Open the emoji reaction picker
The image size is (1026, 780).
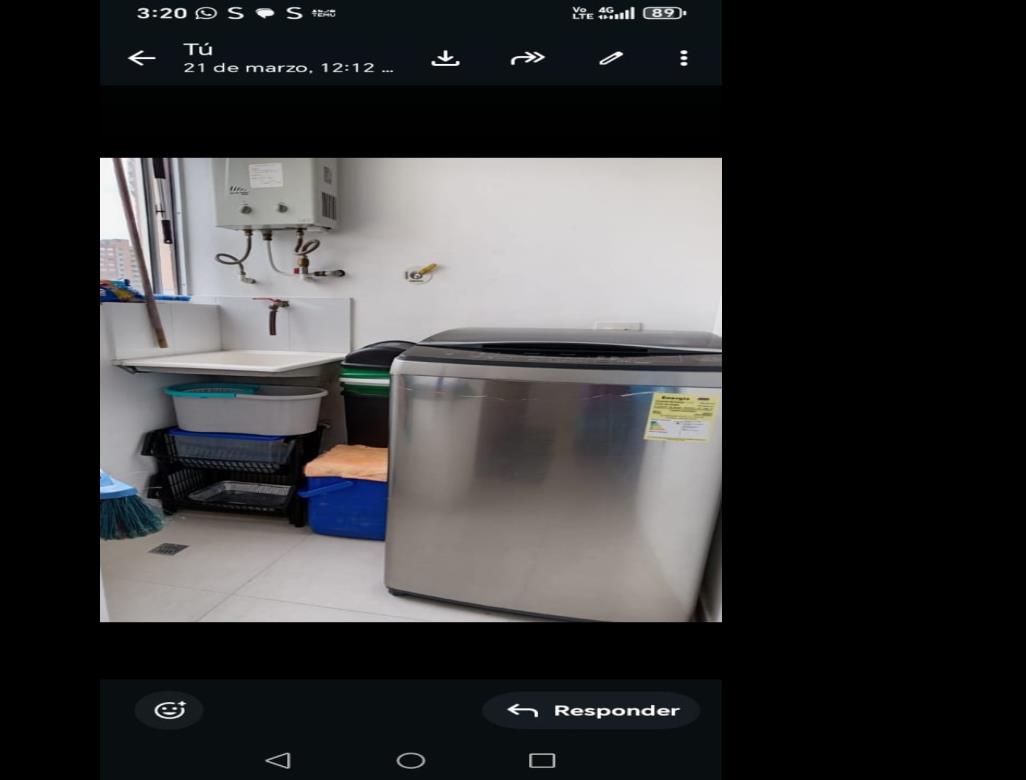pos(169,710)
